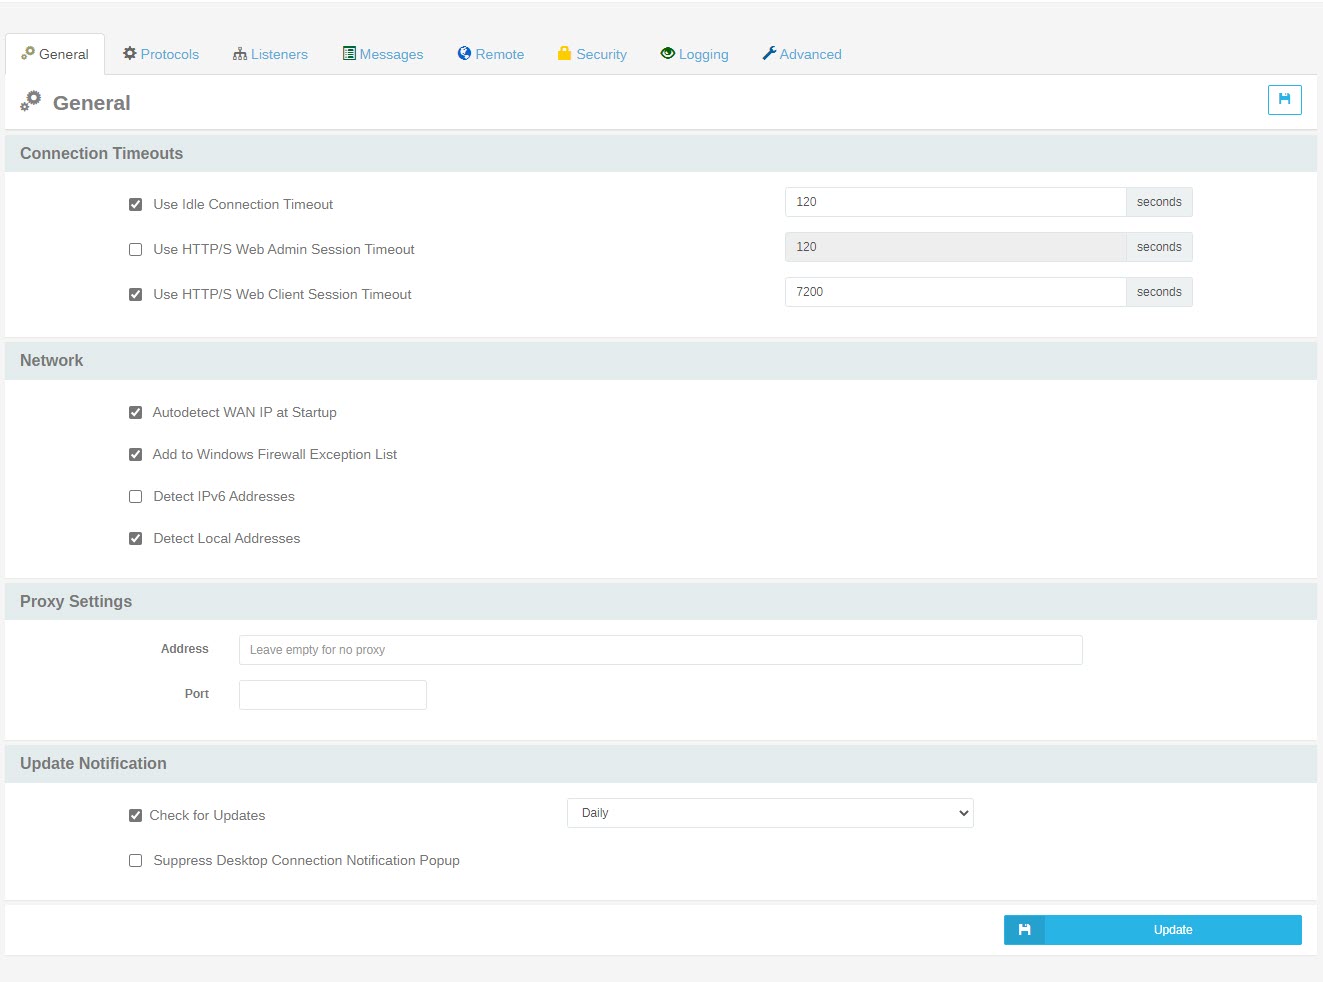1323x982 pixels.
Task: Go to the Messages tab
Action: pos(383,54)
